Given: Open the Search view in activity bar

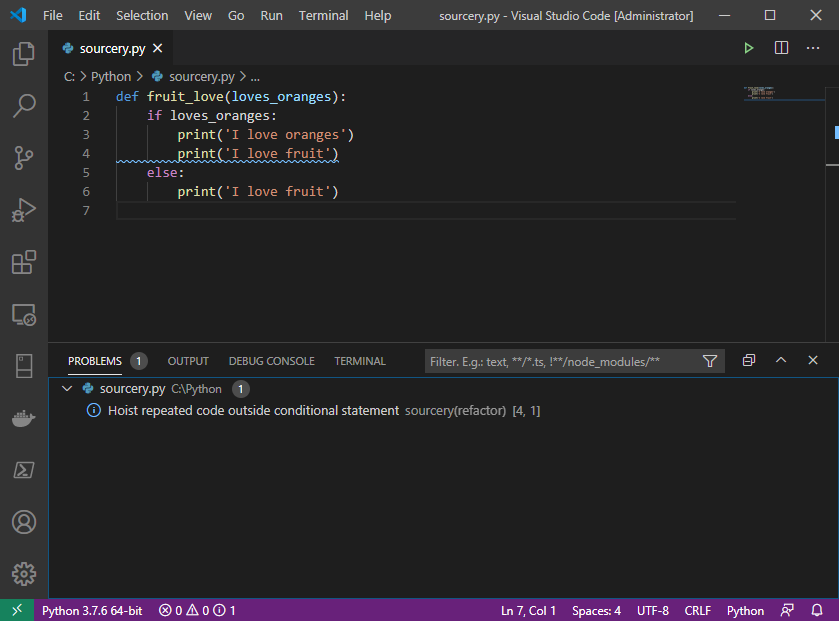Looking at the screenshot, I should [24, 105].
